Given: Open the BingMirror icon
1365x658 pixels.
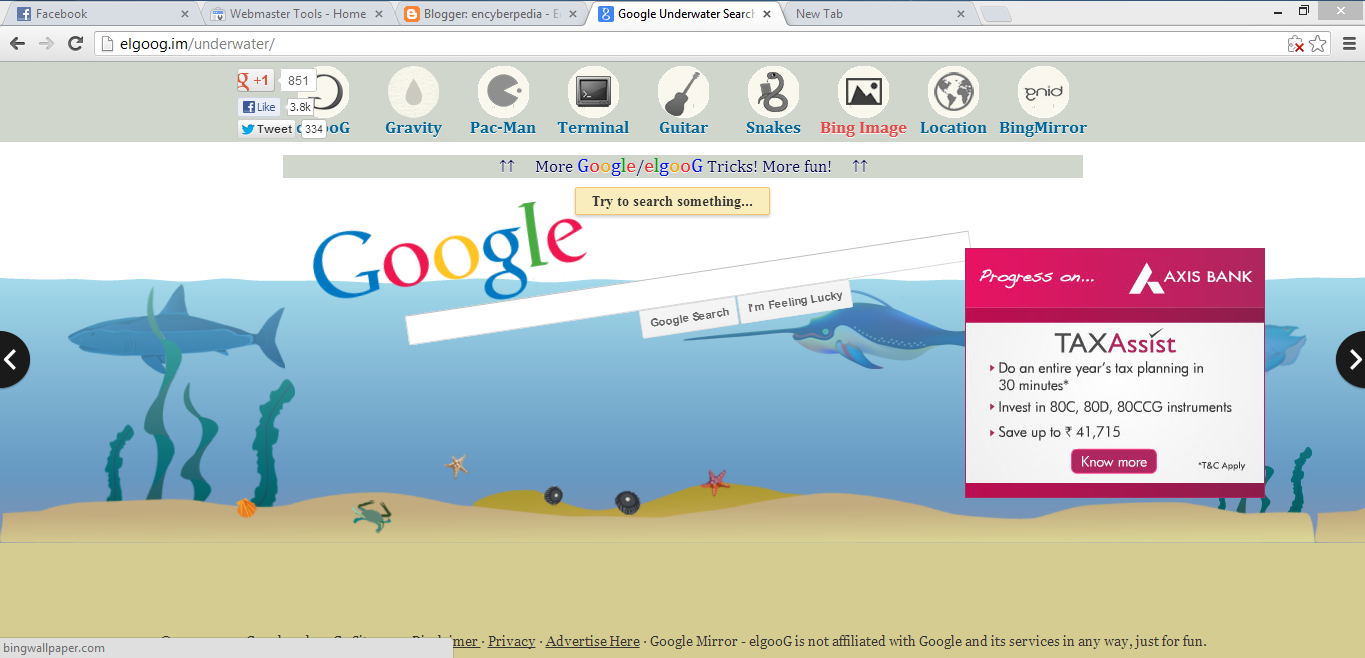Looking at the screenshot, I should [1043, 92].
